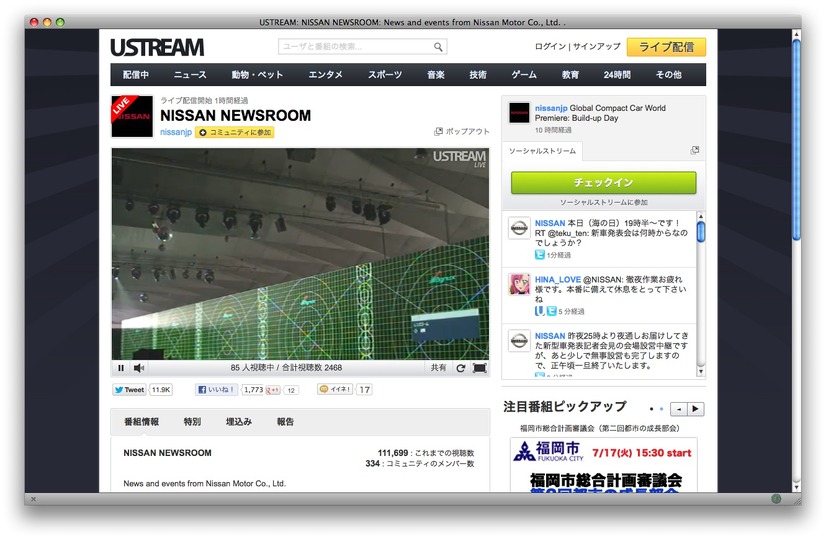Click the social stream scrollbar thumb

click(701, 231)
